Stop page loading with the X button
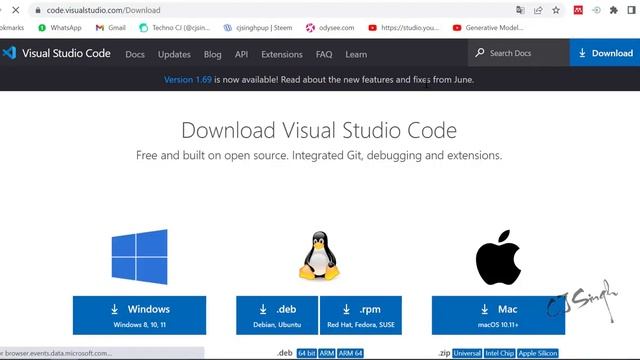 pos(16,10)
